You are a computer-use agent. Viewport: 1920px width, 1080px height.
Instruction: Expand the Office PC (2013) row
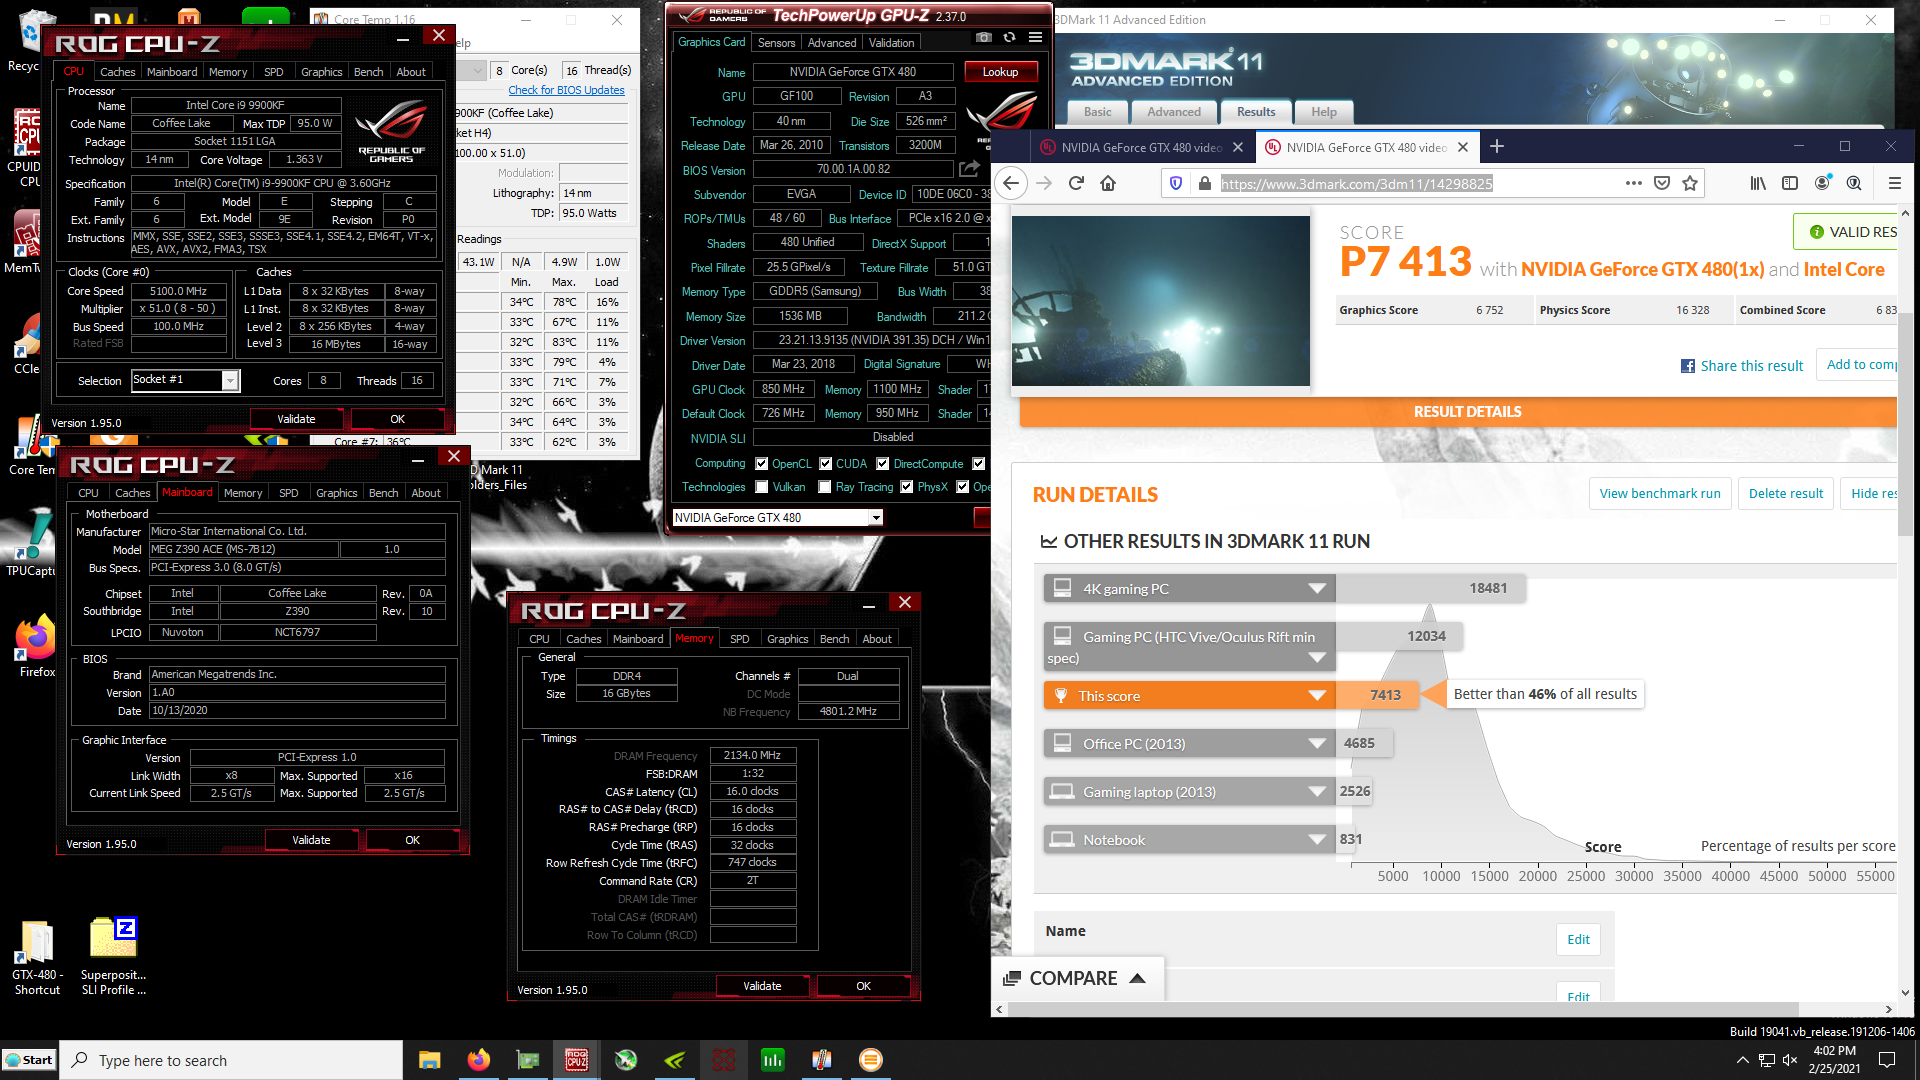[1317, 744]
